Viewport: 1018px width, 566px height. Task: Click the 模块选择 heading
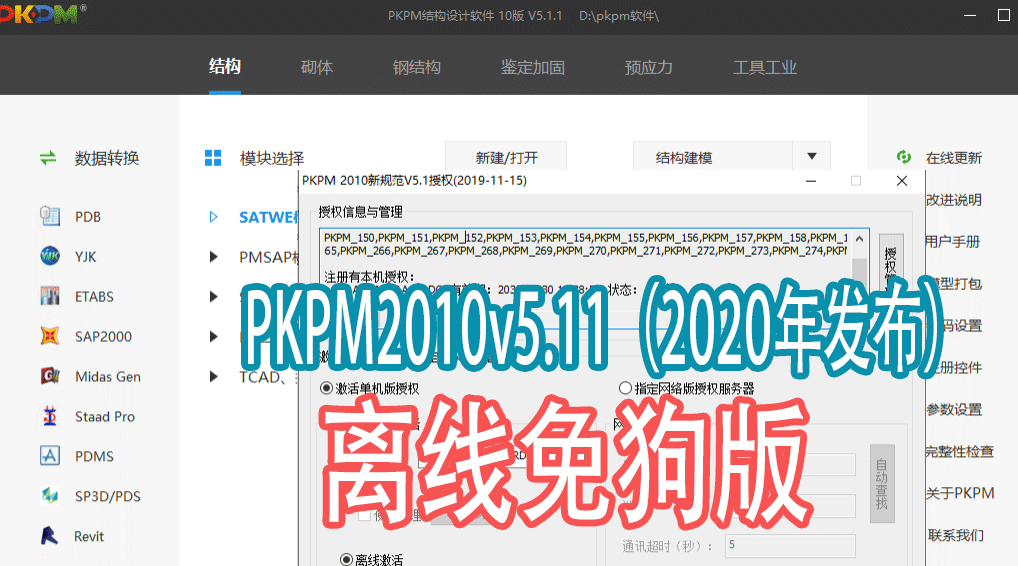(271, 158)
